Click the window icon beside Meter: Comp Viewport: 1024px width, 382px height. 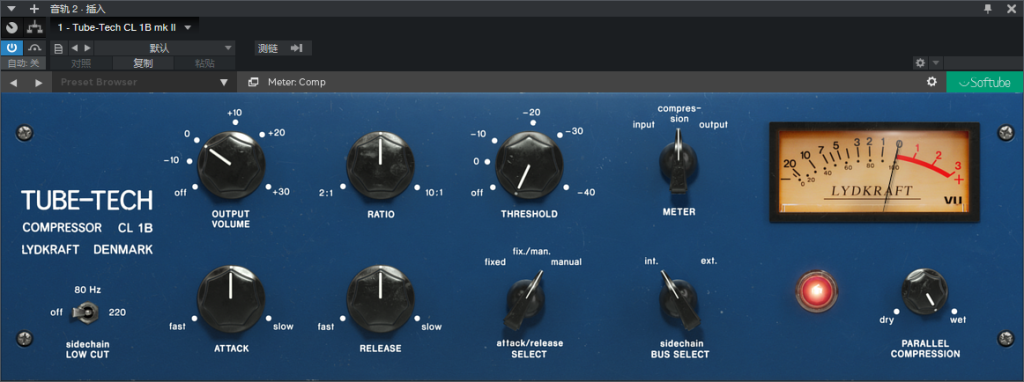(253, 82)
